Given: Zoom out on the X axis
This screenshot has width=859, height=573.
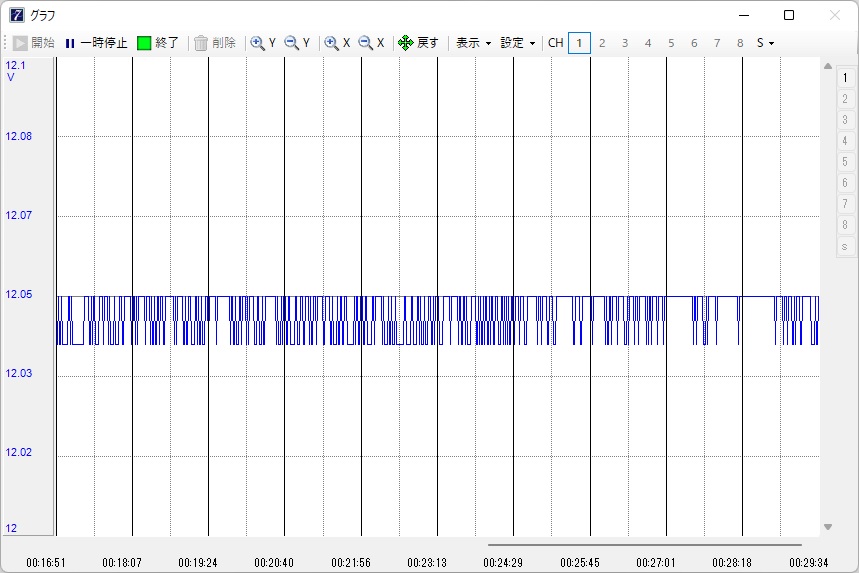Looking at the screenshot, I should (371, 43).
